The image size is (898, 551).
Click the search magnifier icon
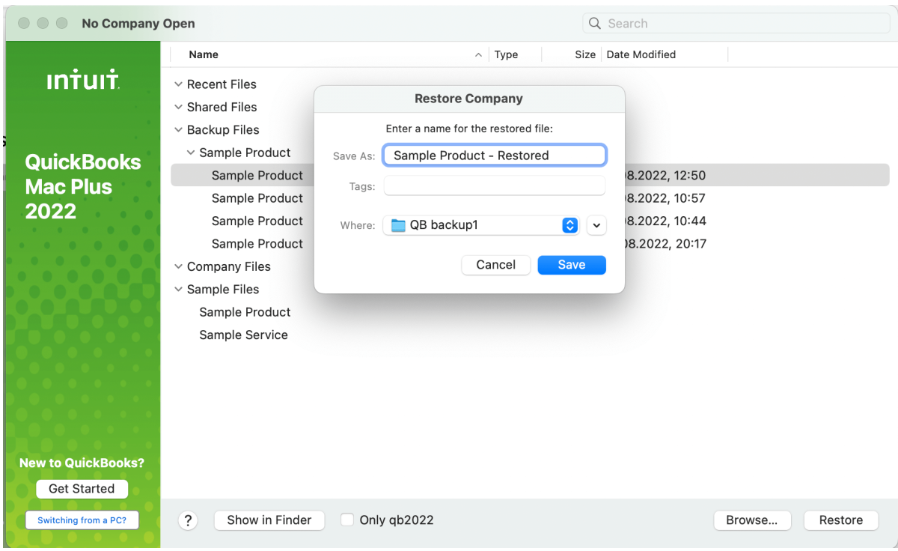[x=595, y=23]
